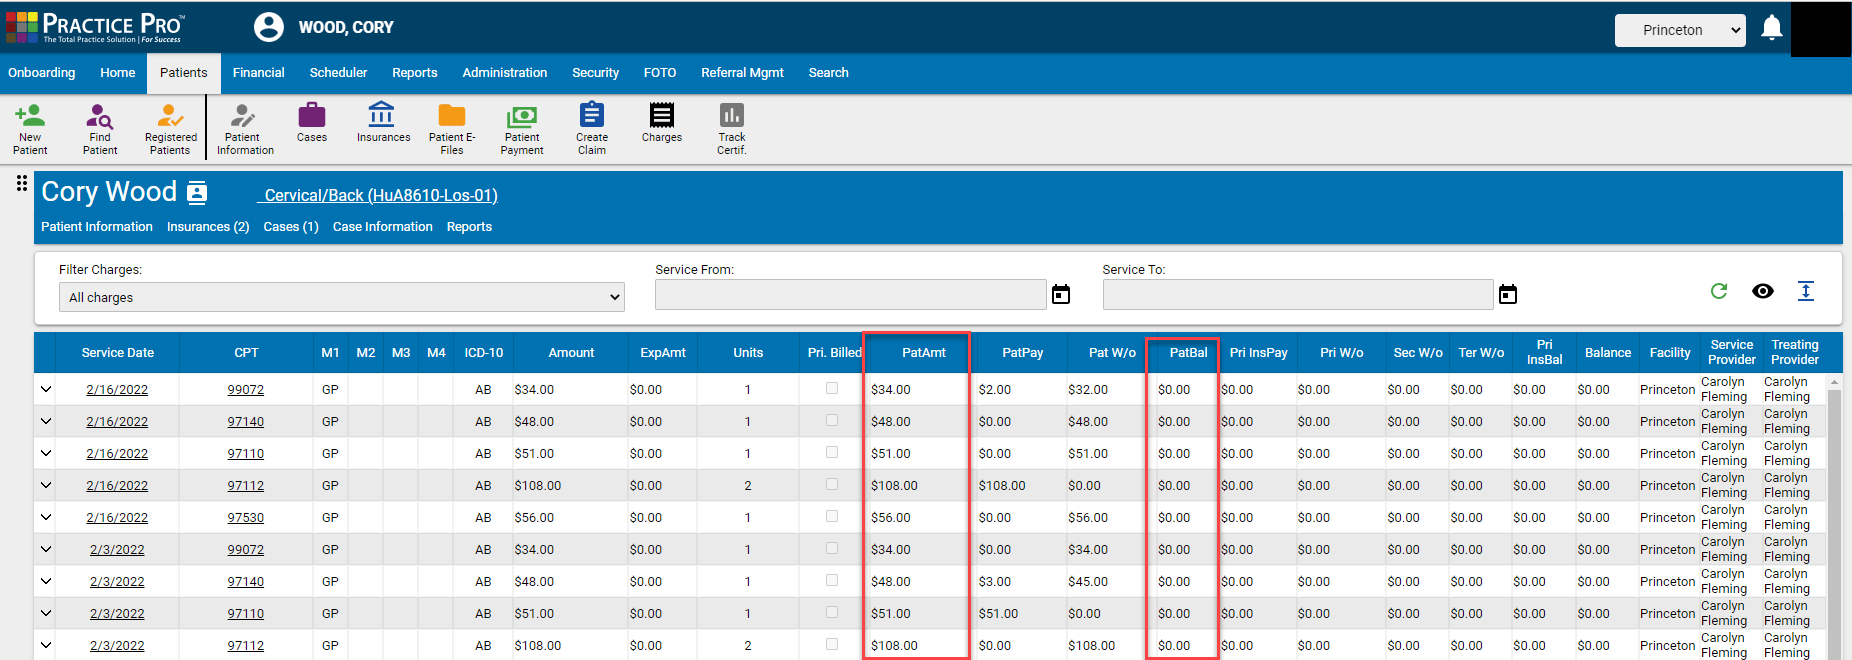The height and width of the screenshot is (660, 1852).
Task: Open the Reports main menu
Action: (415, 73)
